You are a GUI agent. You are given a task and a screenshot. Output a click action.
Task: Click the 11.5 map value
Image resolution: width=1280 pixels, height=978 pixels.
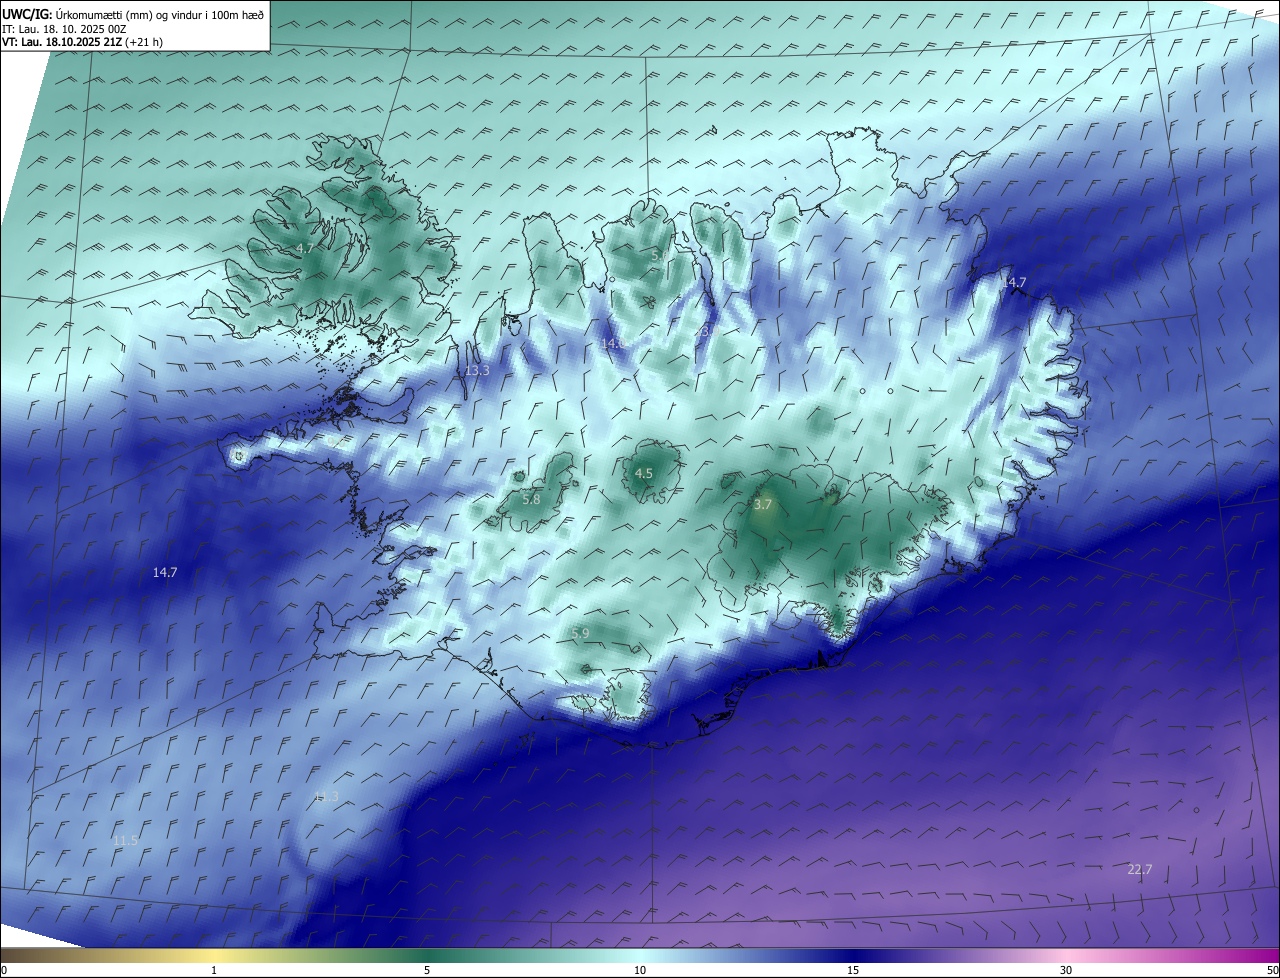pos(125,841)
